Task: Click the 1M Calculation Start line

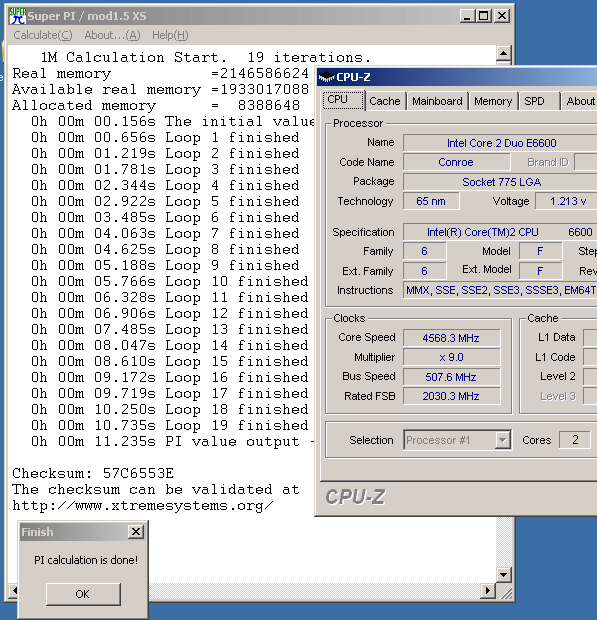Action: point(206,57)
